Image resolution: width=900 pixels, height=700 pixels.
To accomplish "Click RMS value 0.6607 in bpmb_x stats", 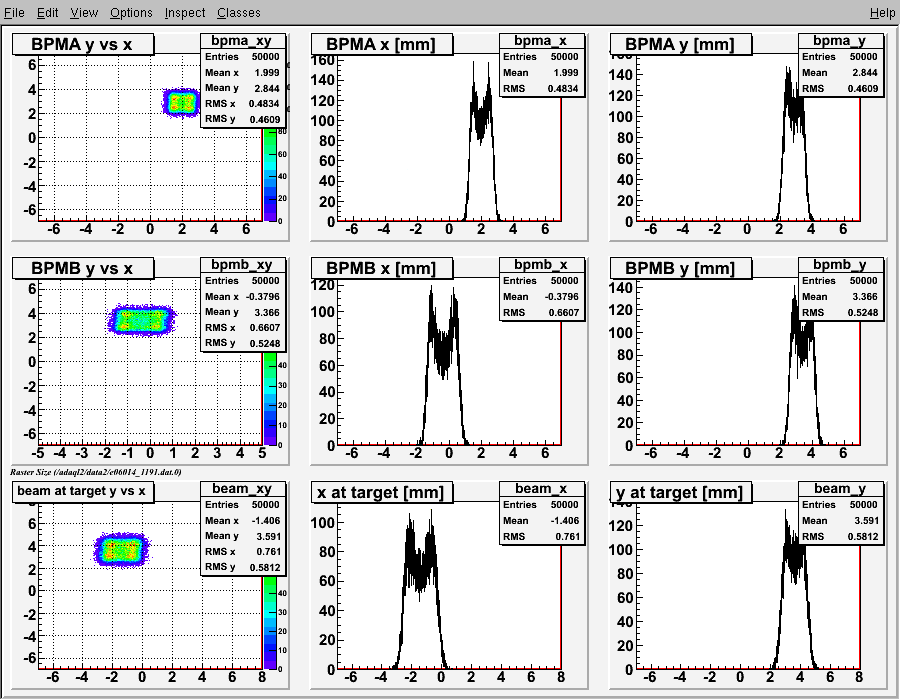I will click(x=563, y=313).
